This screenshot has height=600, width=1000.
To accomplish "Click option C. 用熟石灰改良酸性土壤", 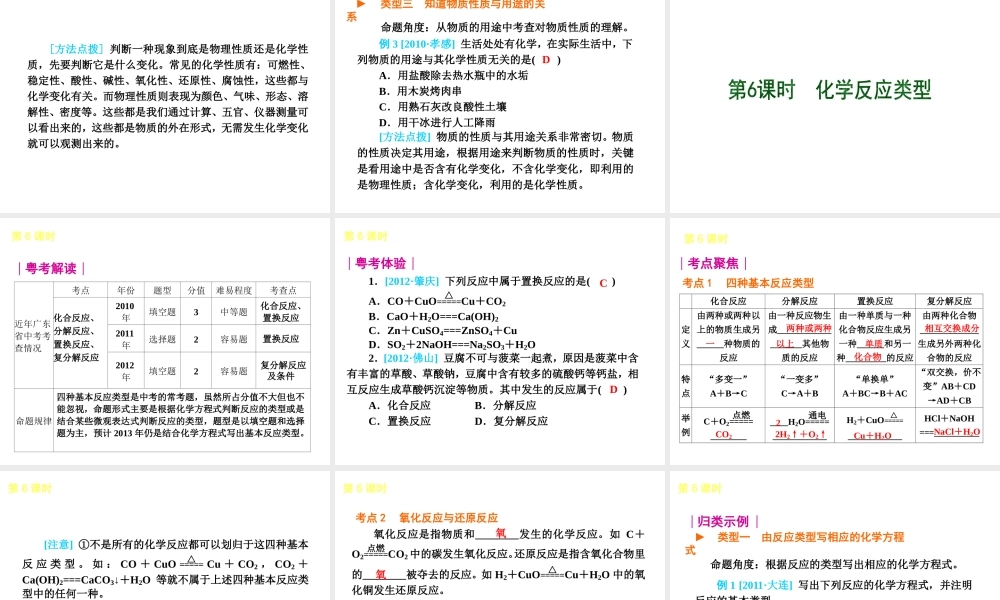I will [x=442, y=106].
